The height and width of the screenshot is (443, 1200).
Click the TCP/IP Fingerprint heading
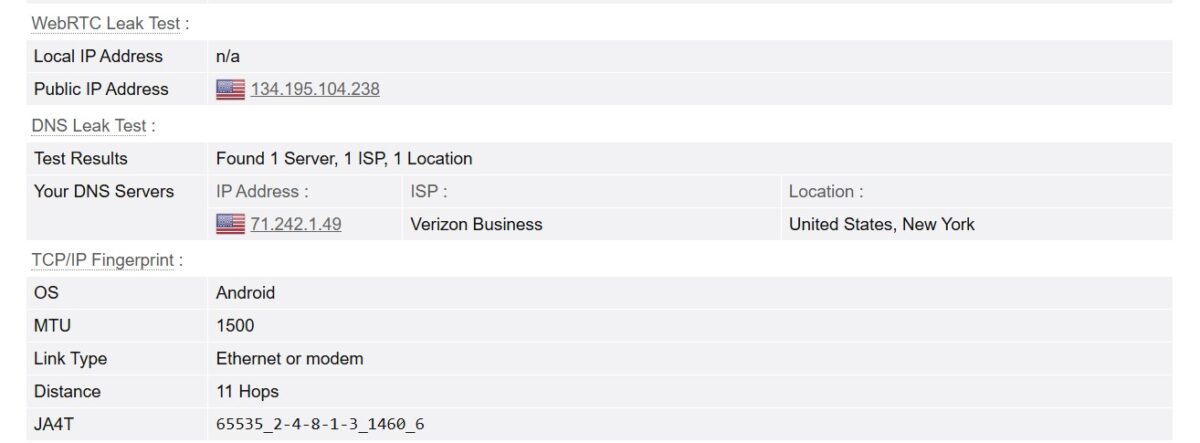pyautogui.click(x=104, y=260)
